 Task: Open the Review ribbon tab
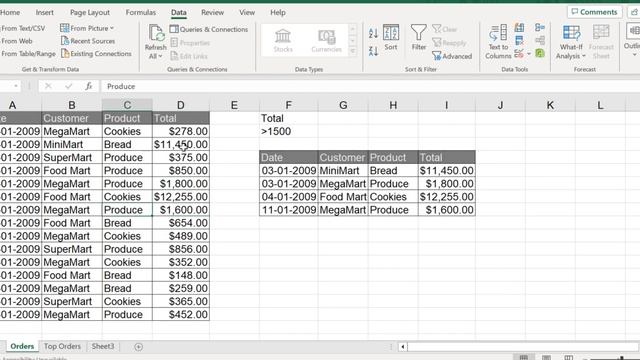tap(212, 12)
